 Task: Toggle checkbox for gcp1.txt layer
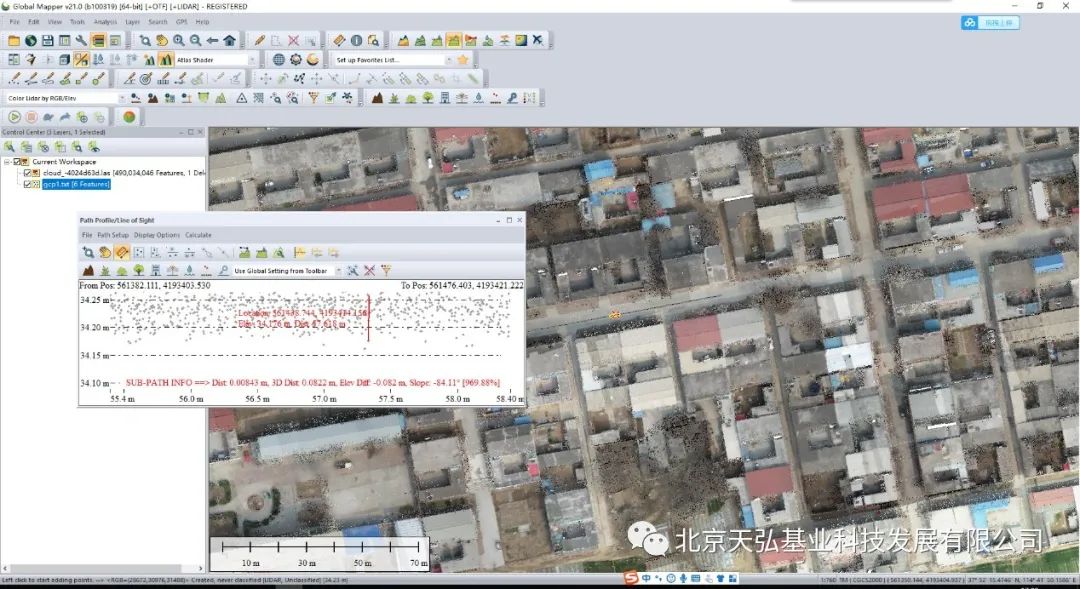(28, 184)
